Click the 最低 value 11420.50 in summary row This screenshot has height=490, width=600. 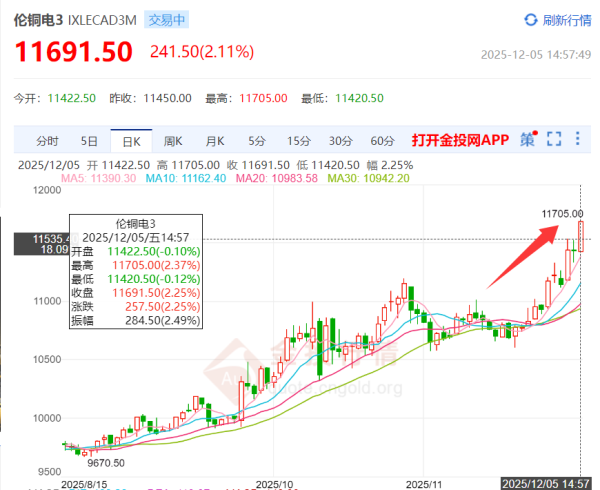[359, 98]
